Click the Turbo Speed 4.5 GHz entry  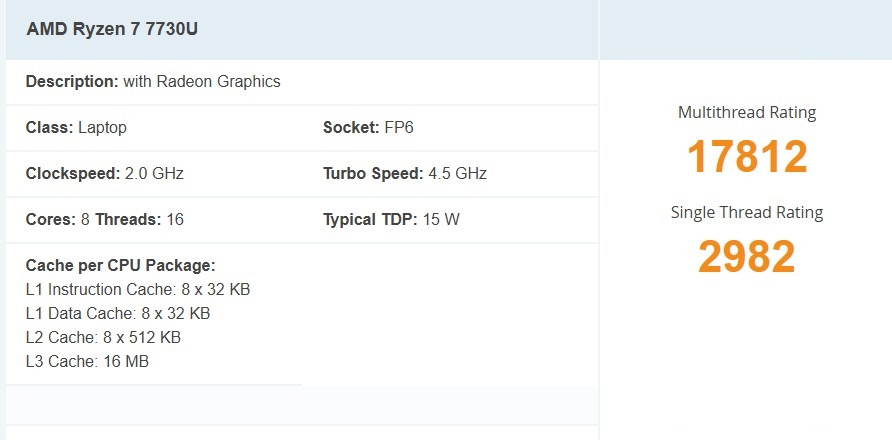(x=404, y=174)
